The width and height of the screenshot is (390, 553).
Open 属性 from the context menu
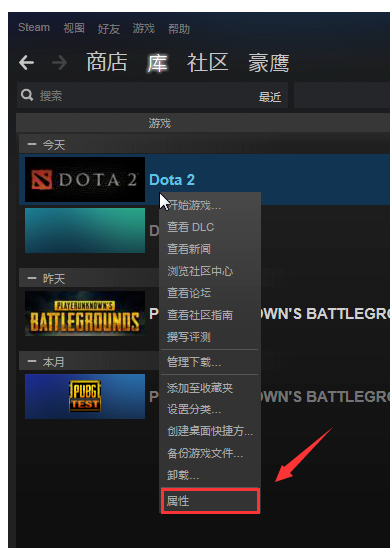coord(211,500)
